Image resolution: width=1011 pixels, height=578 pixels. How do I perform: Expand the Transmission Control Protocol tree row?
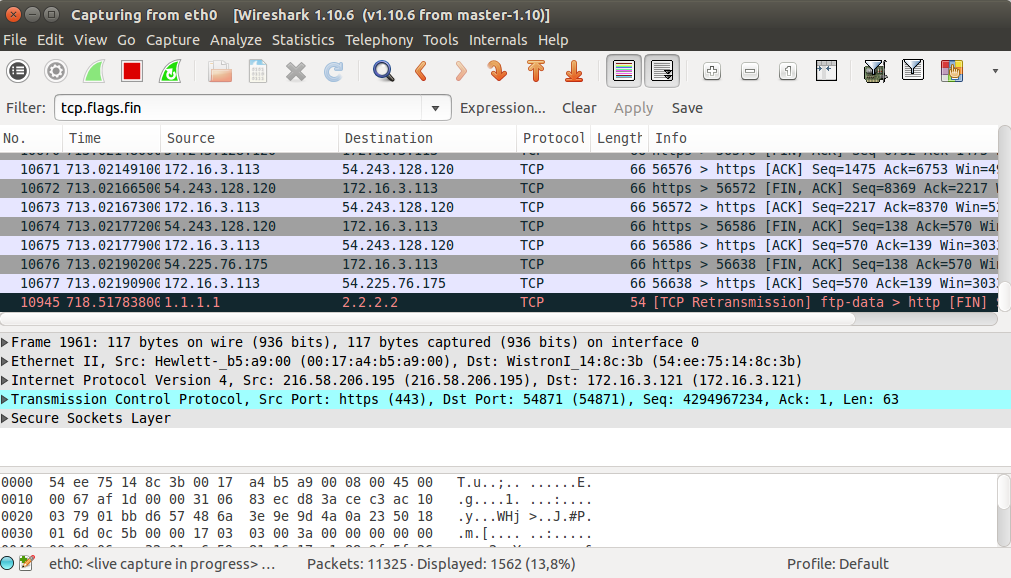pos(6,399)
